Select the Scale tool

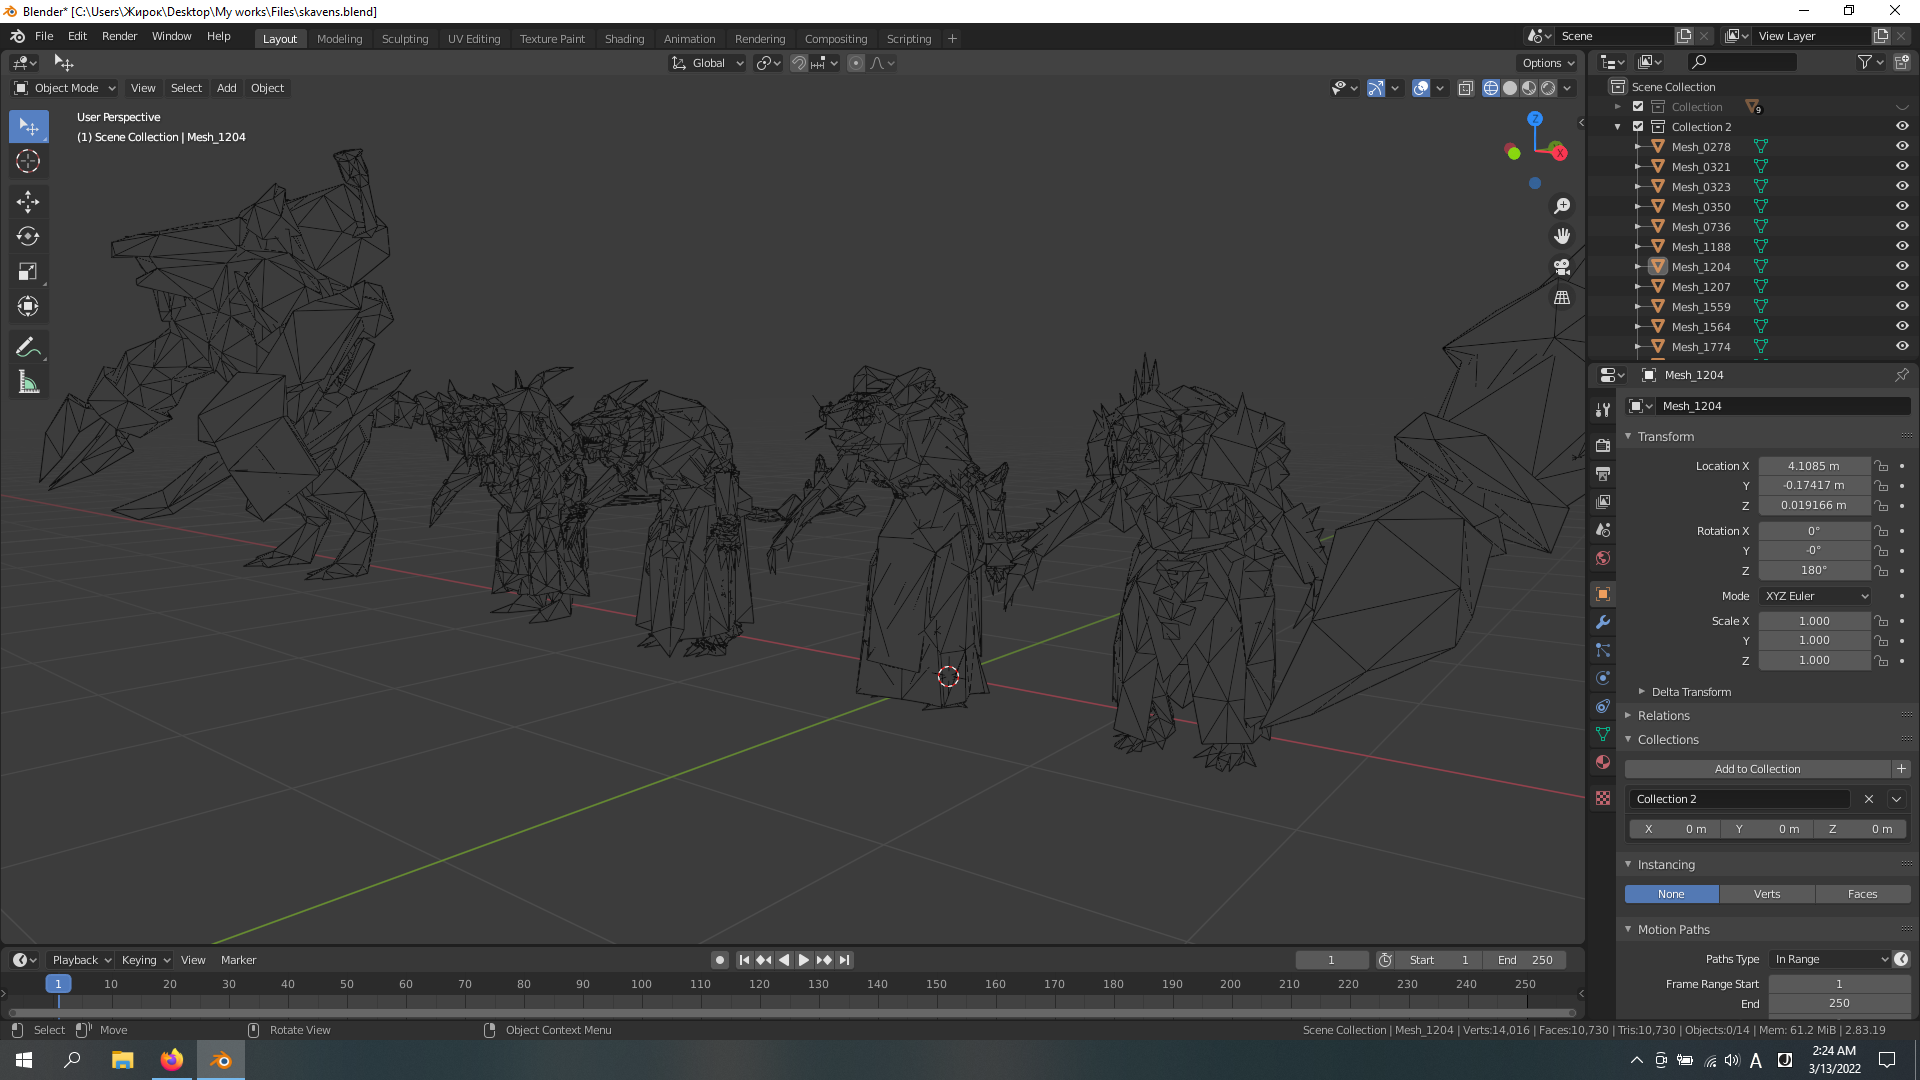28,272
